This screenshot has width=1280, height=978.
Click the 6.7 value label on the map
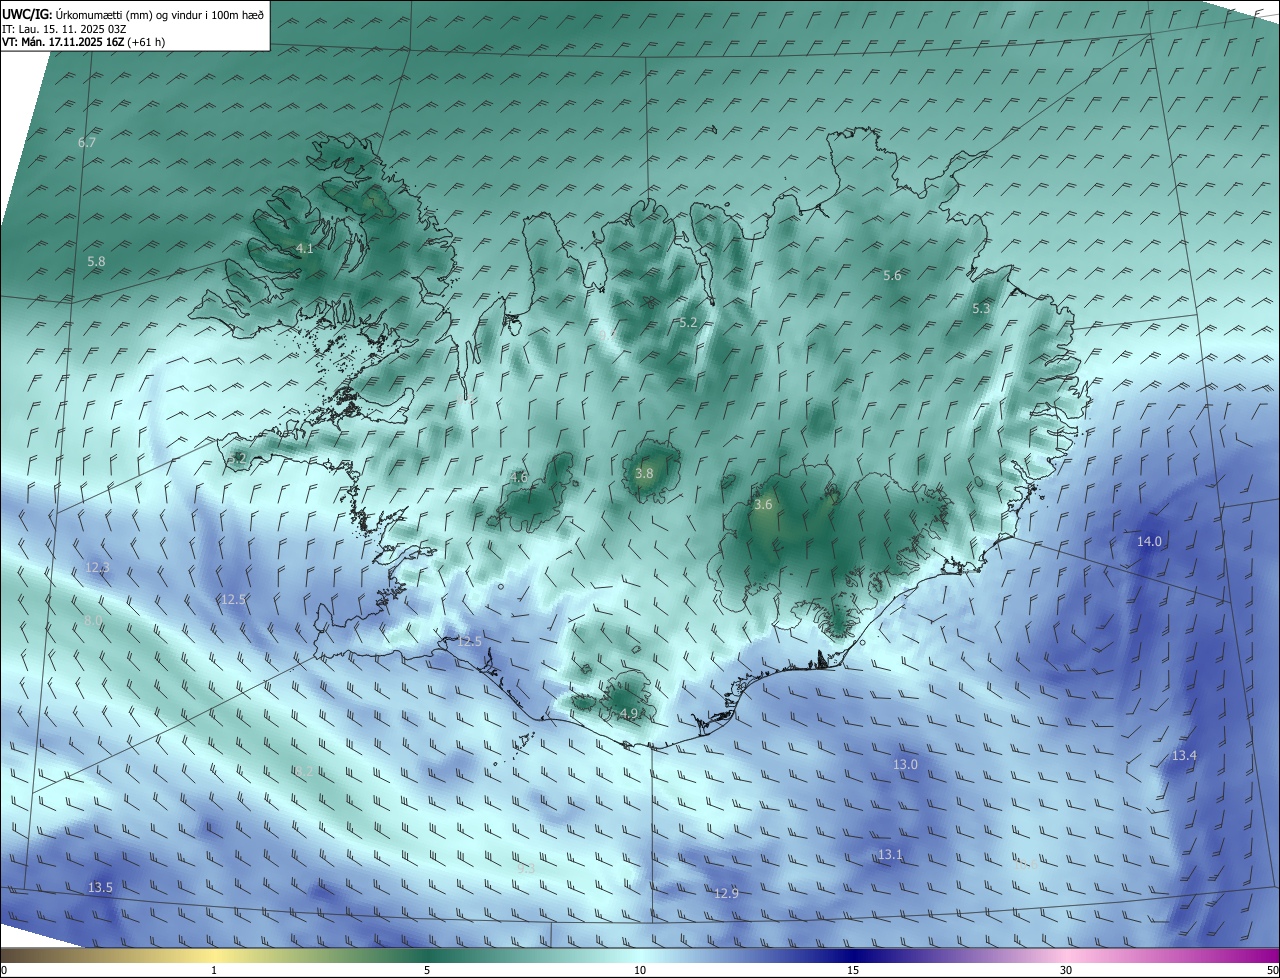(87, 143)
